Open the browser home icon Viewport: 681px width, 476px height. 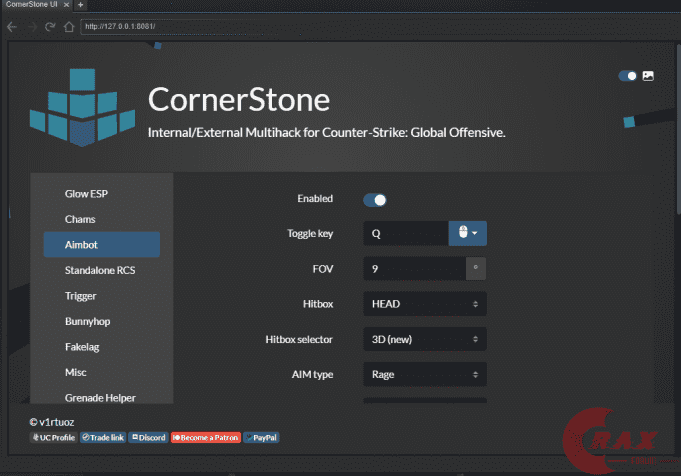[x=69, y=27]
